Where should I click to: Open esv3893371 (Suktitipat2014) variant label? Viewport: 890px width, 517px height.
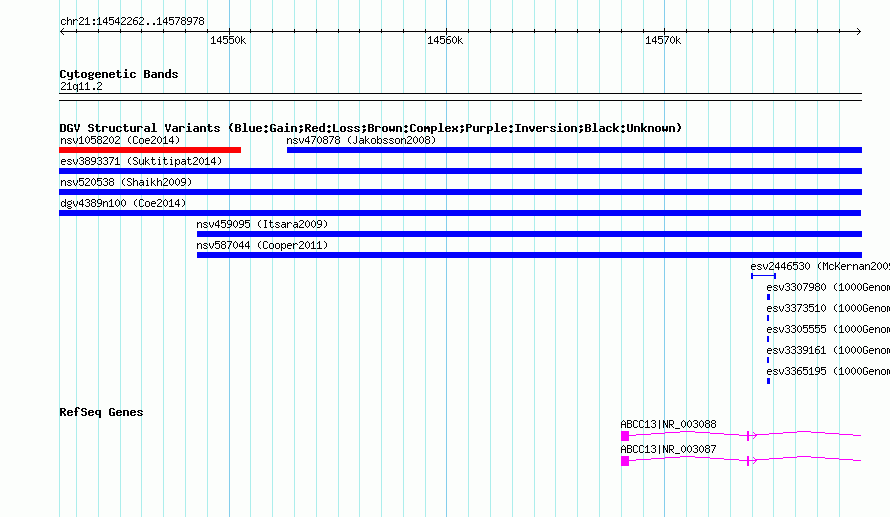[141, 161]
